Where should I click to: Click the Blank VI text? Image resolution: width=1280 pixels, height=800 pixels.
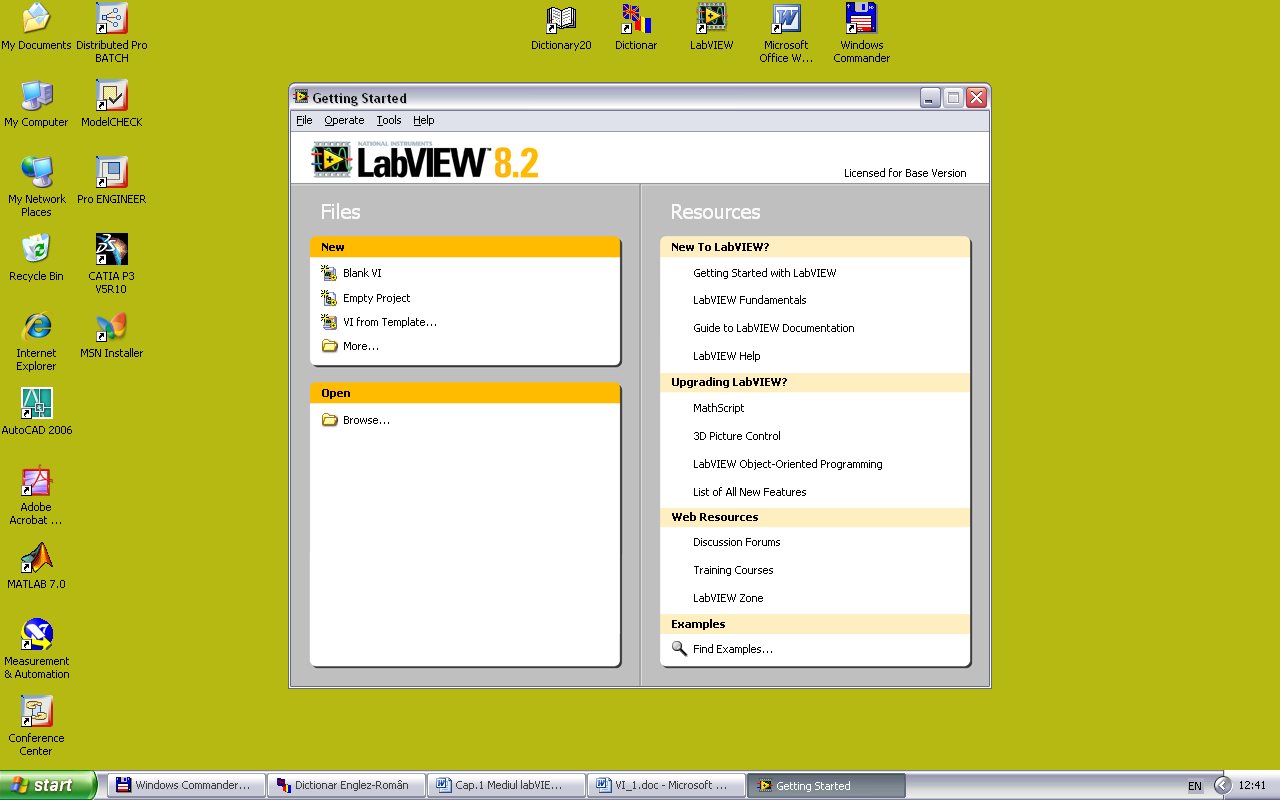tap(362, 273)
